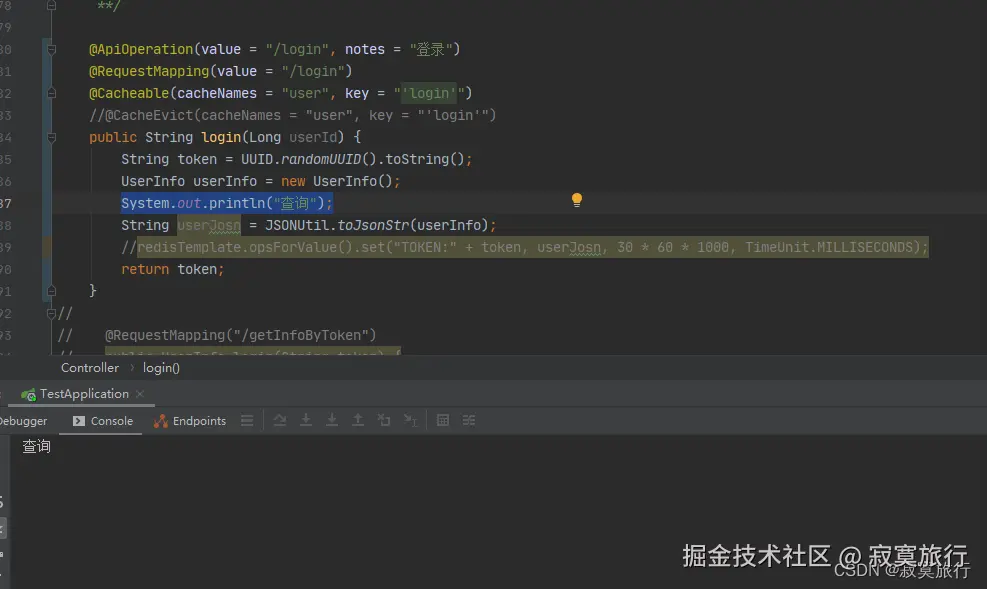The width and height of the screenshot is (987, 589).
Task: Collapse the login method at its signature
Action: [x=52, y=137]
